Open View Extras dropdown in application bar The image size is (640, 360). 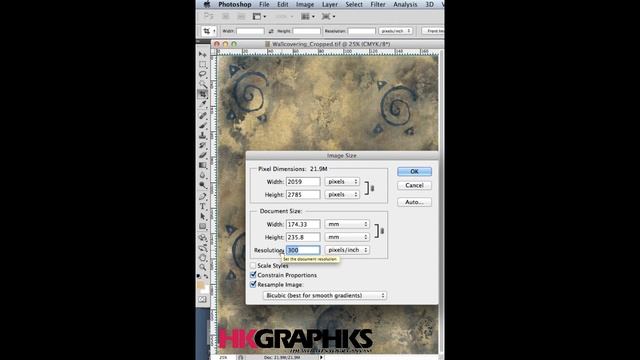(x=260, y=16)
